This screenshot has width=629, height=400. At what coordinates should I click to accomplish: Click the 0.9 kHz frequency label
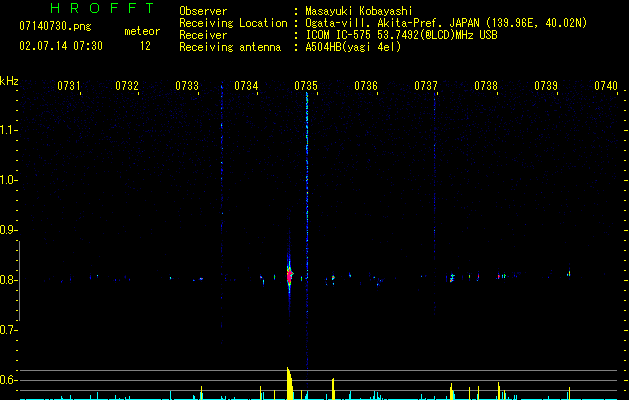(x=7, y=230)
